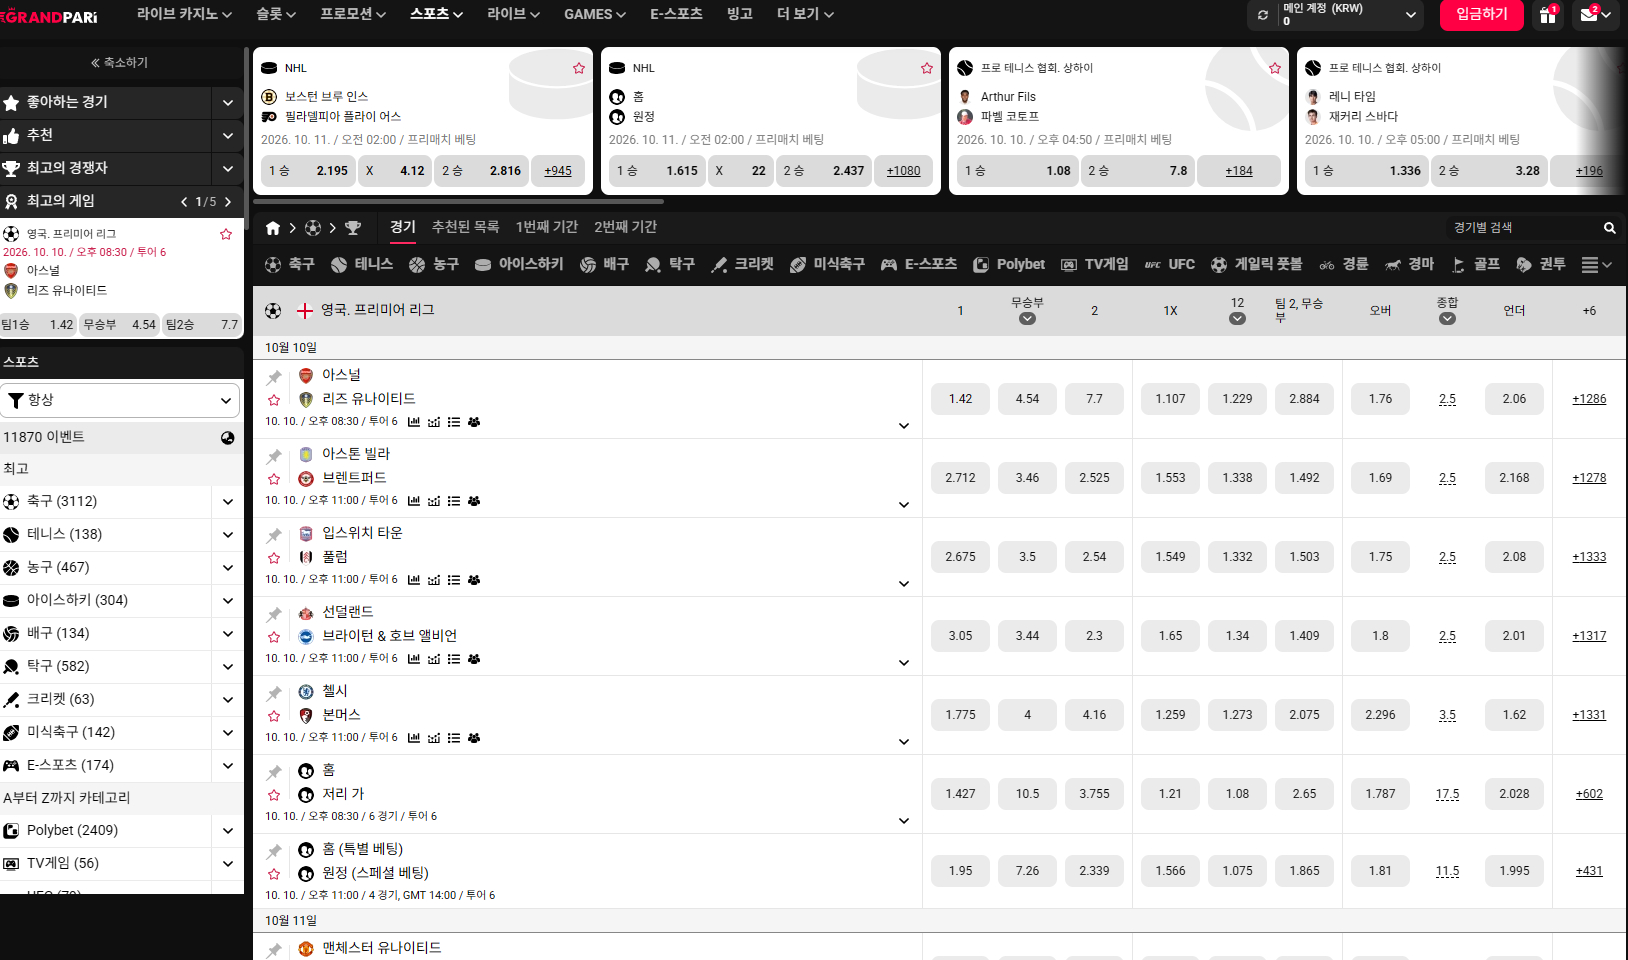
Task: Expand the 좋아하는 경기 section
Action: coord(228,102)
